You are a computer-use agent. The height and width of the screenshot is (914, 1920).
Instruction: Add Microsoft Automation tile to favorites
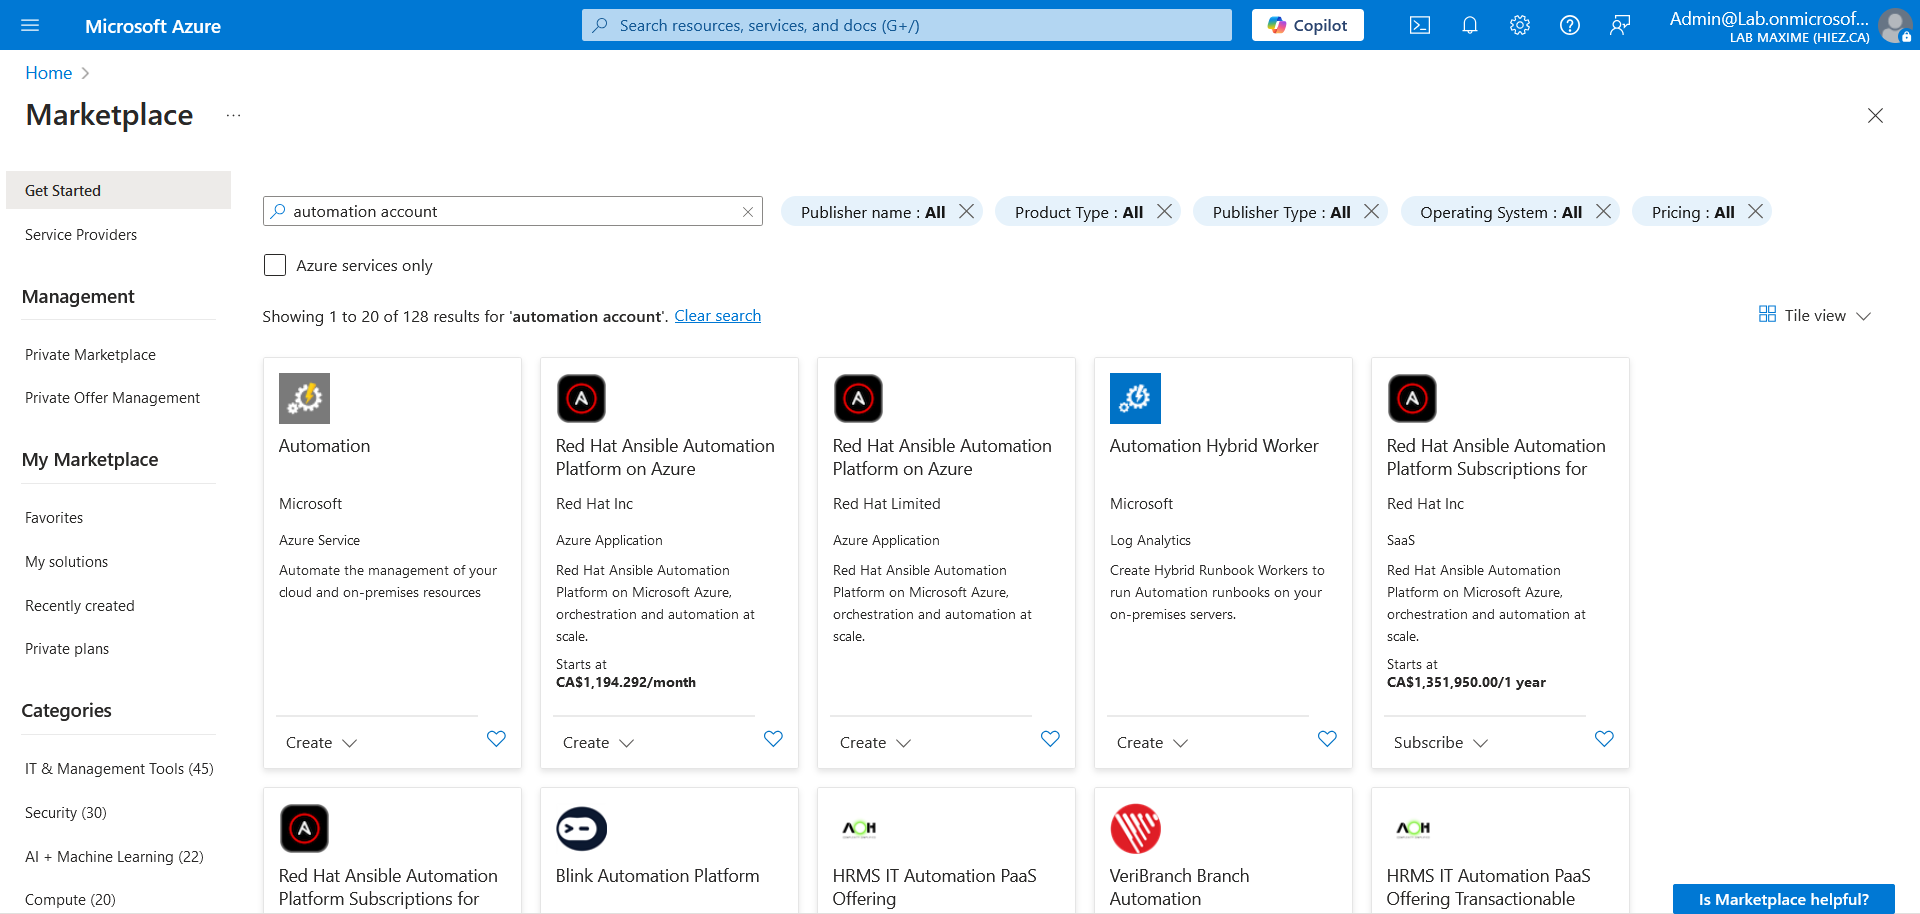[496, 739]
